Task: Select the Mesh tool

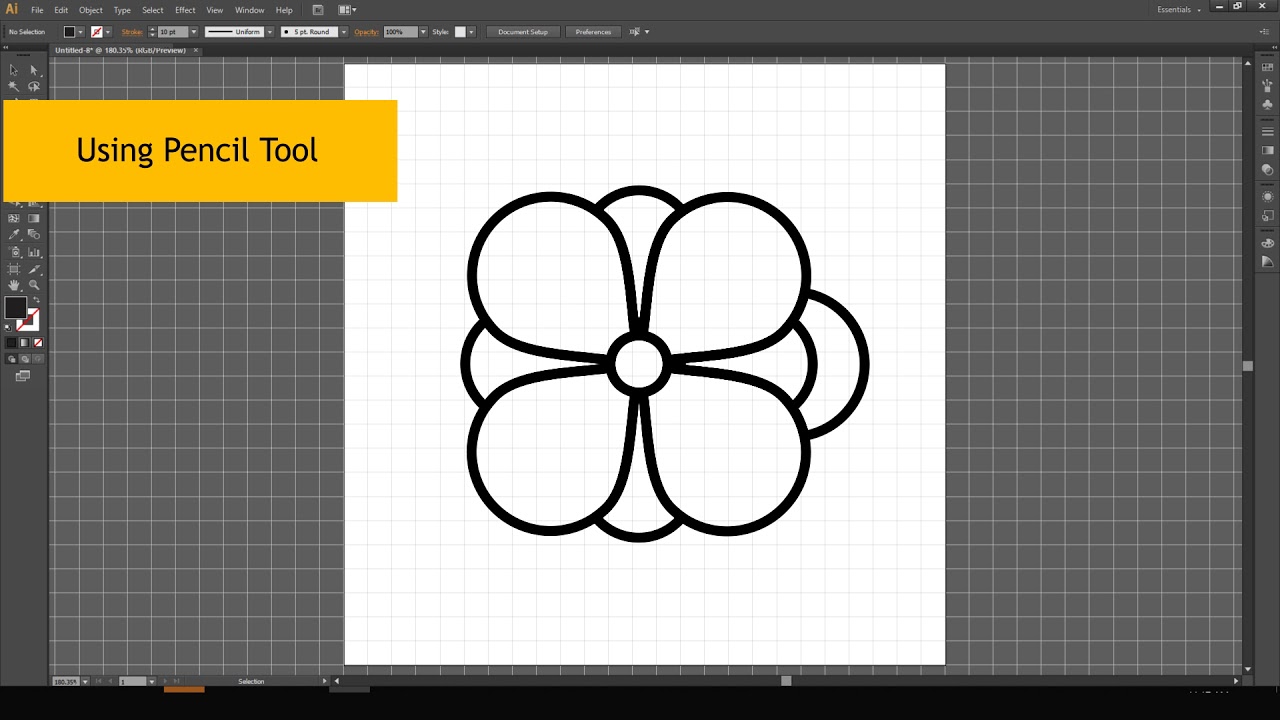Action: pos(13,218)
